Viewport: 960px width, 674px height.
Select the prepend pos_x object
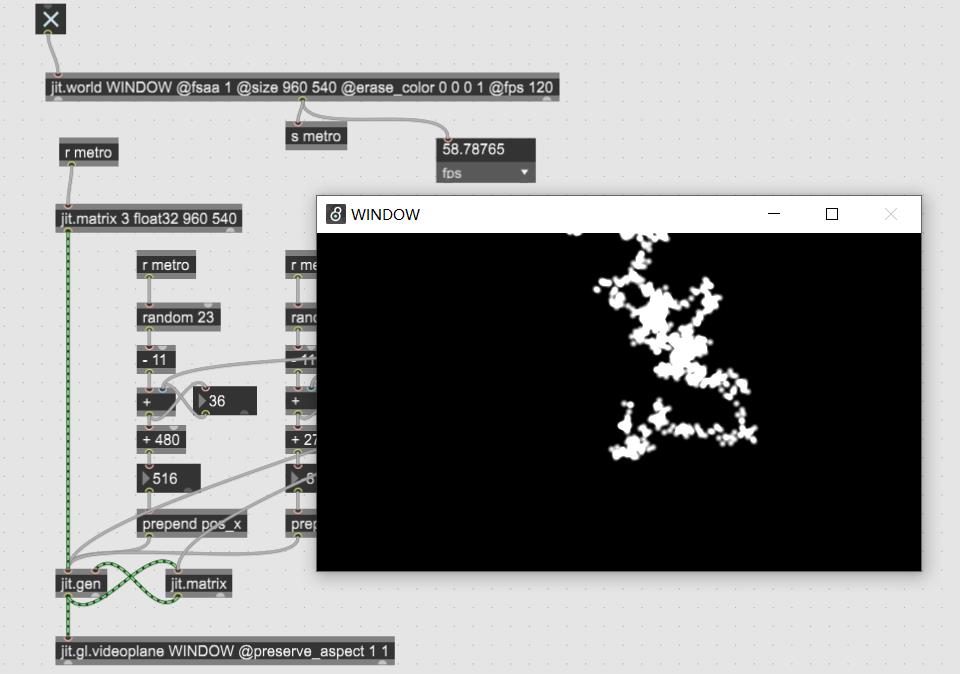pos(193,524)
